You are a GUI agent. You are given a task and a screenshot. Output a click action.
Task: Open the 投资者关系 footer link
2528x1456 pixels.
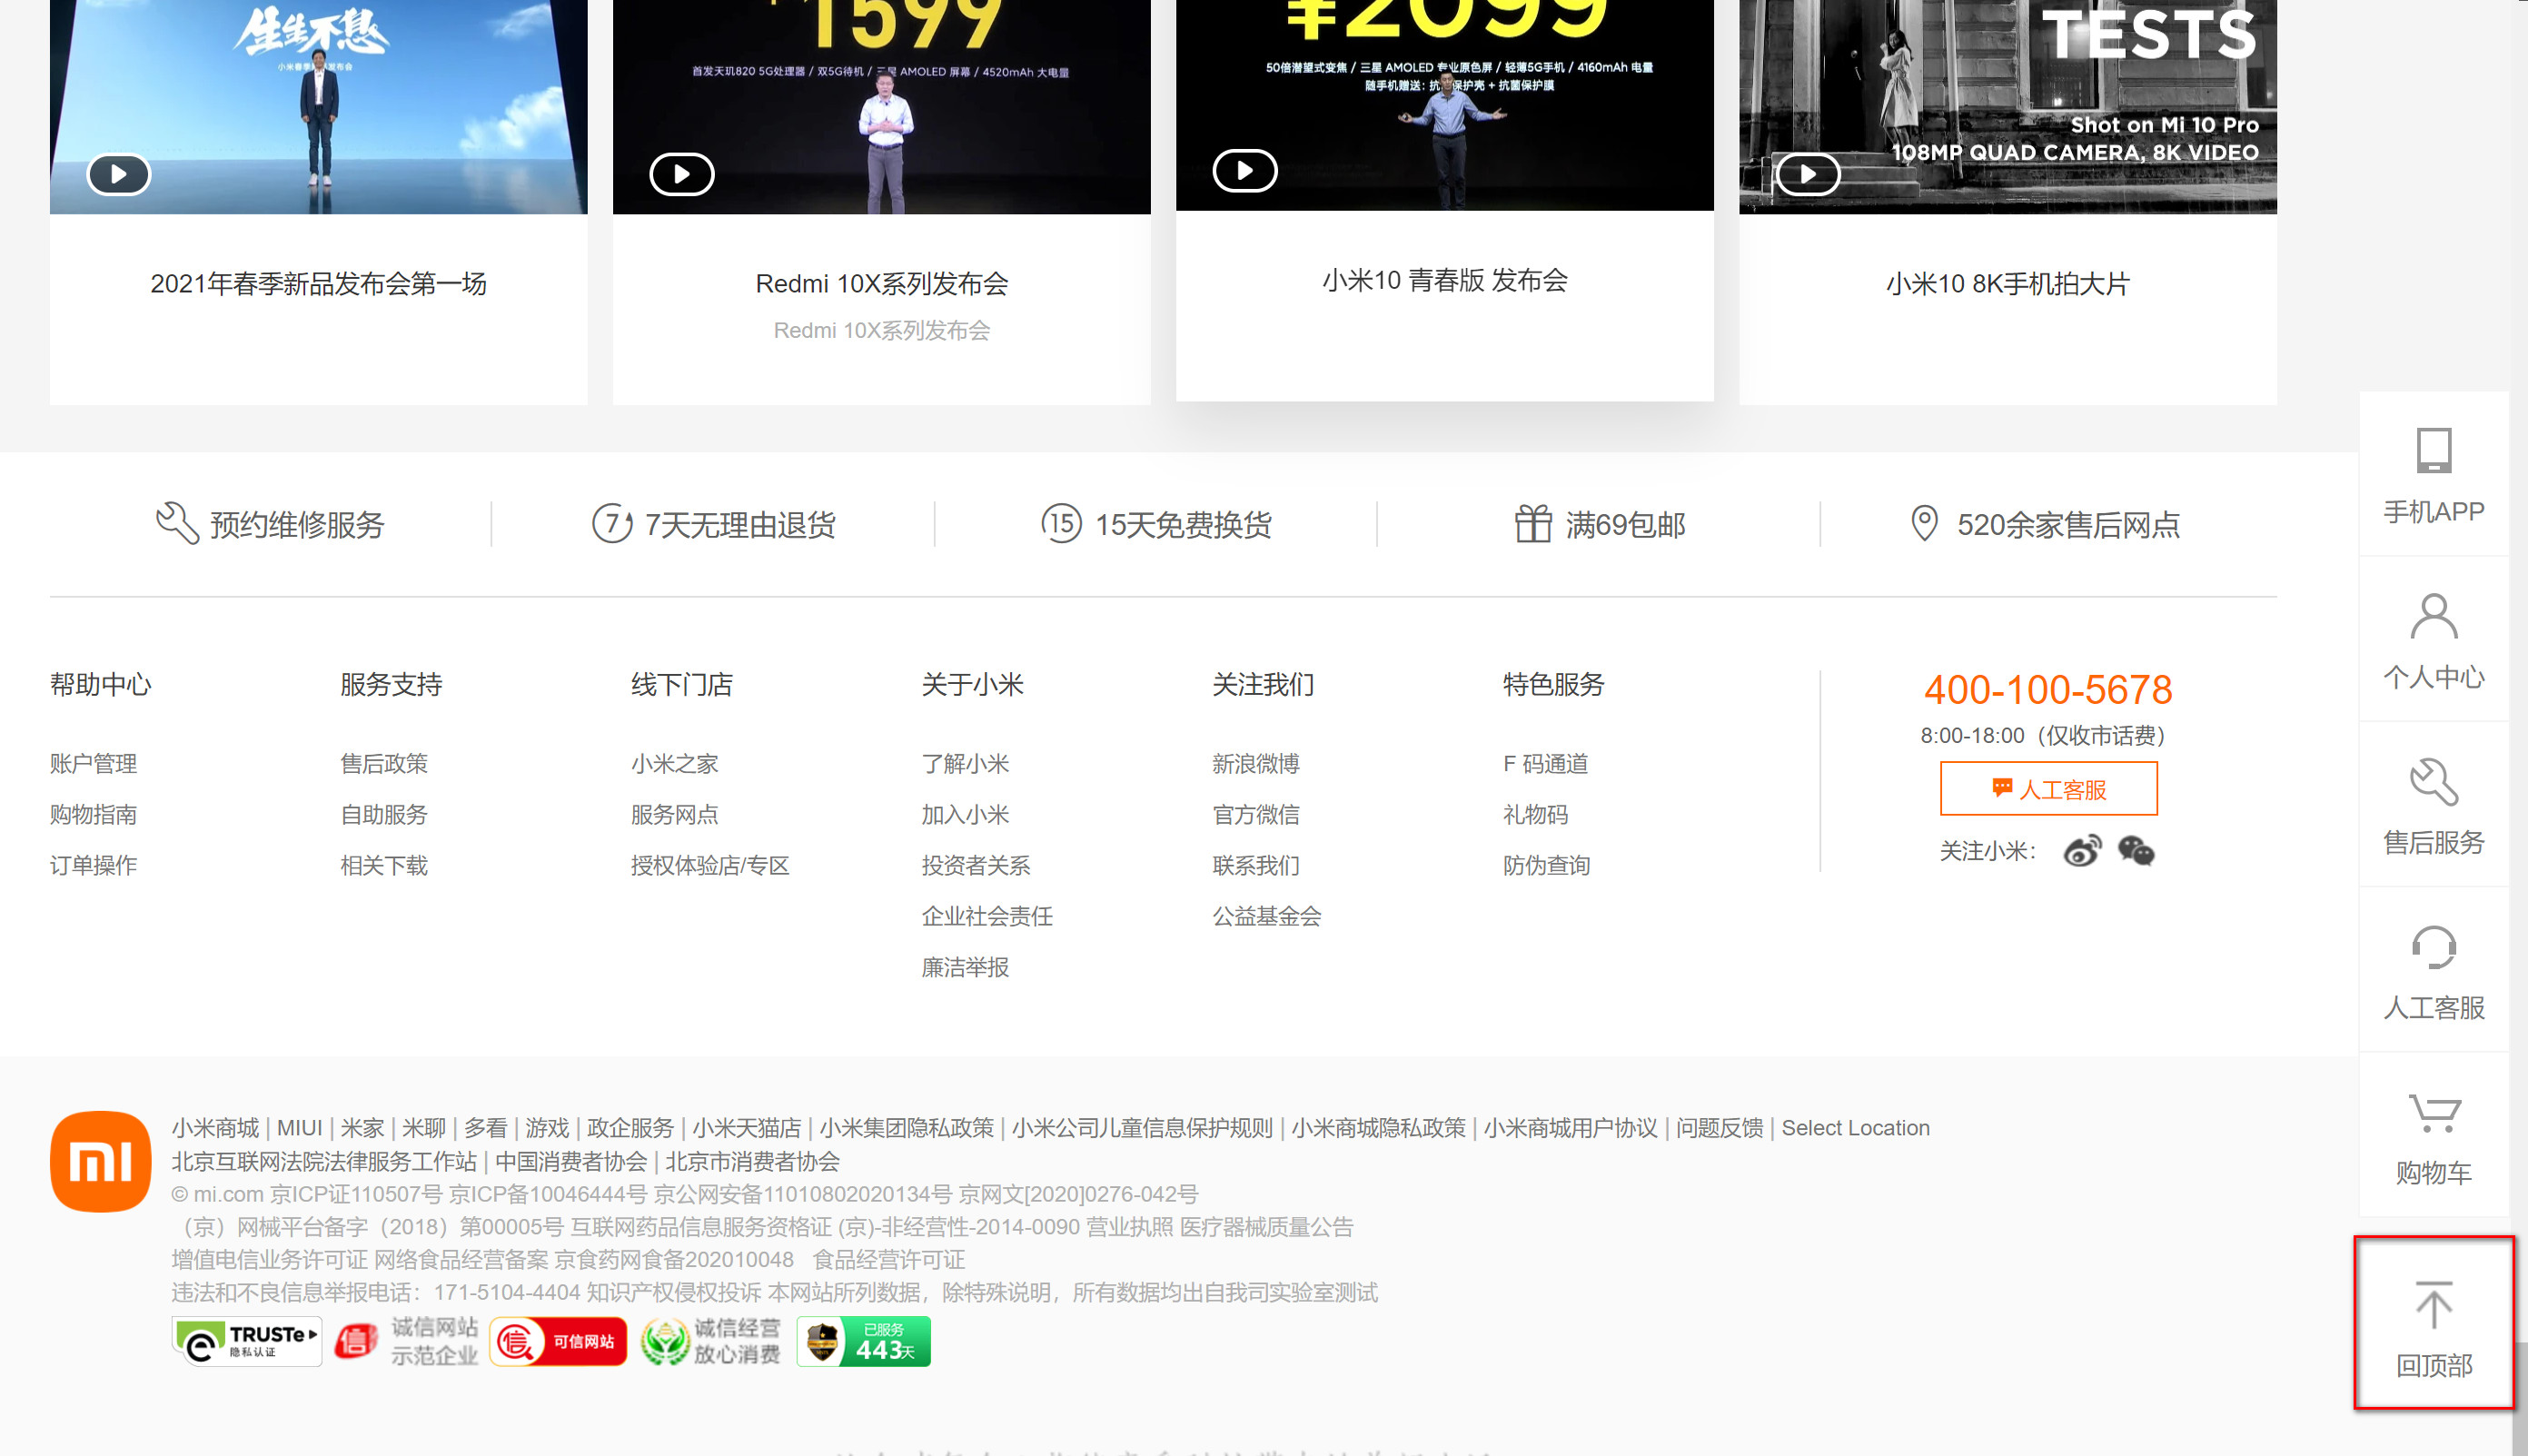(x=975, y=865)
